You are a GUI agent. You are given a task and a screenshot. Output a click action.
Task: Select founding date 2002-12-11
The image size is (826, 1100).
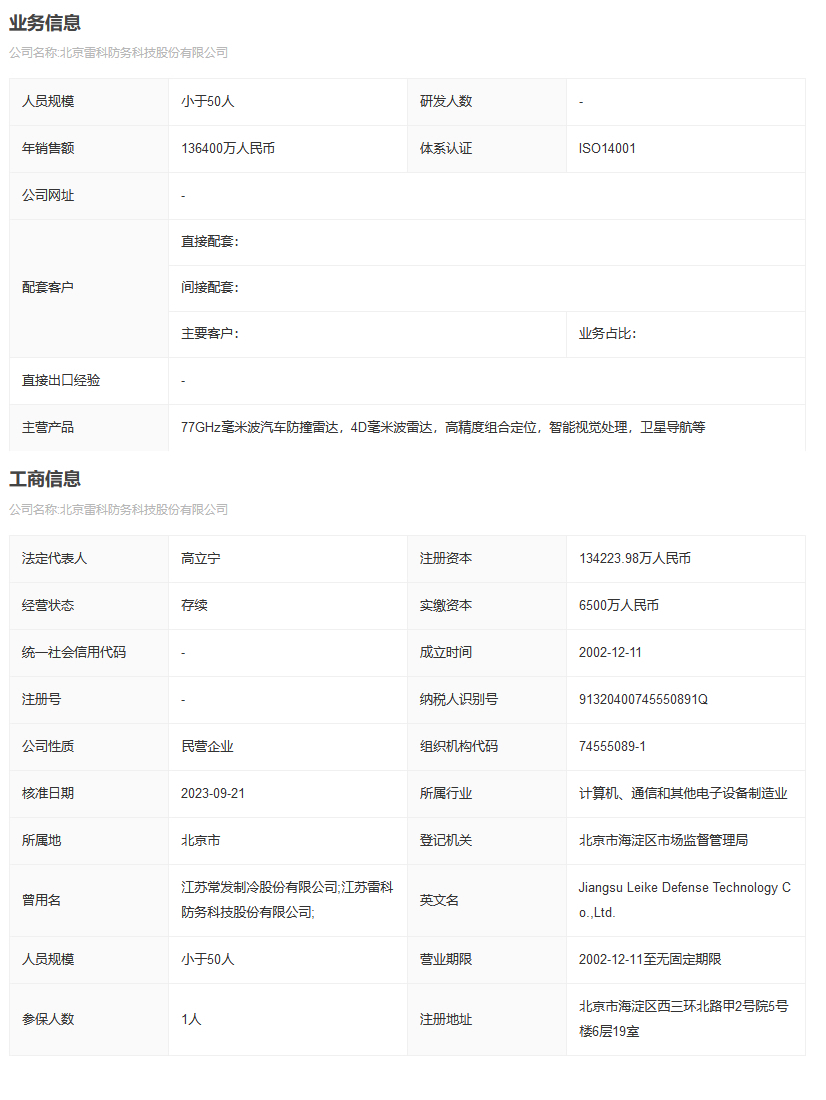(x=610, y=653)
